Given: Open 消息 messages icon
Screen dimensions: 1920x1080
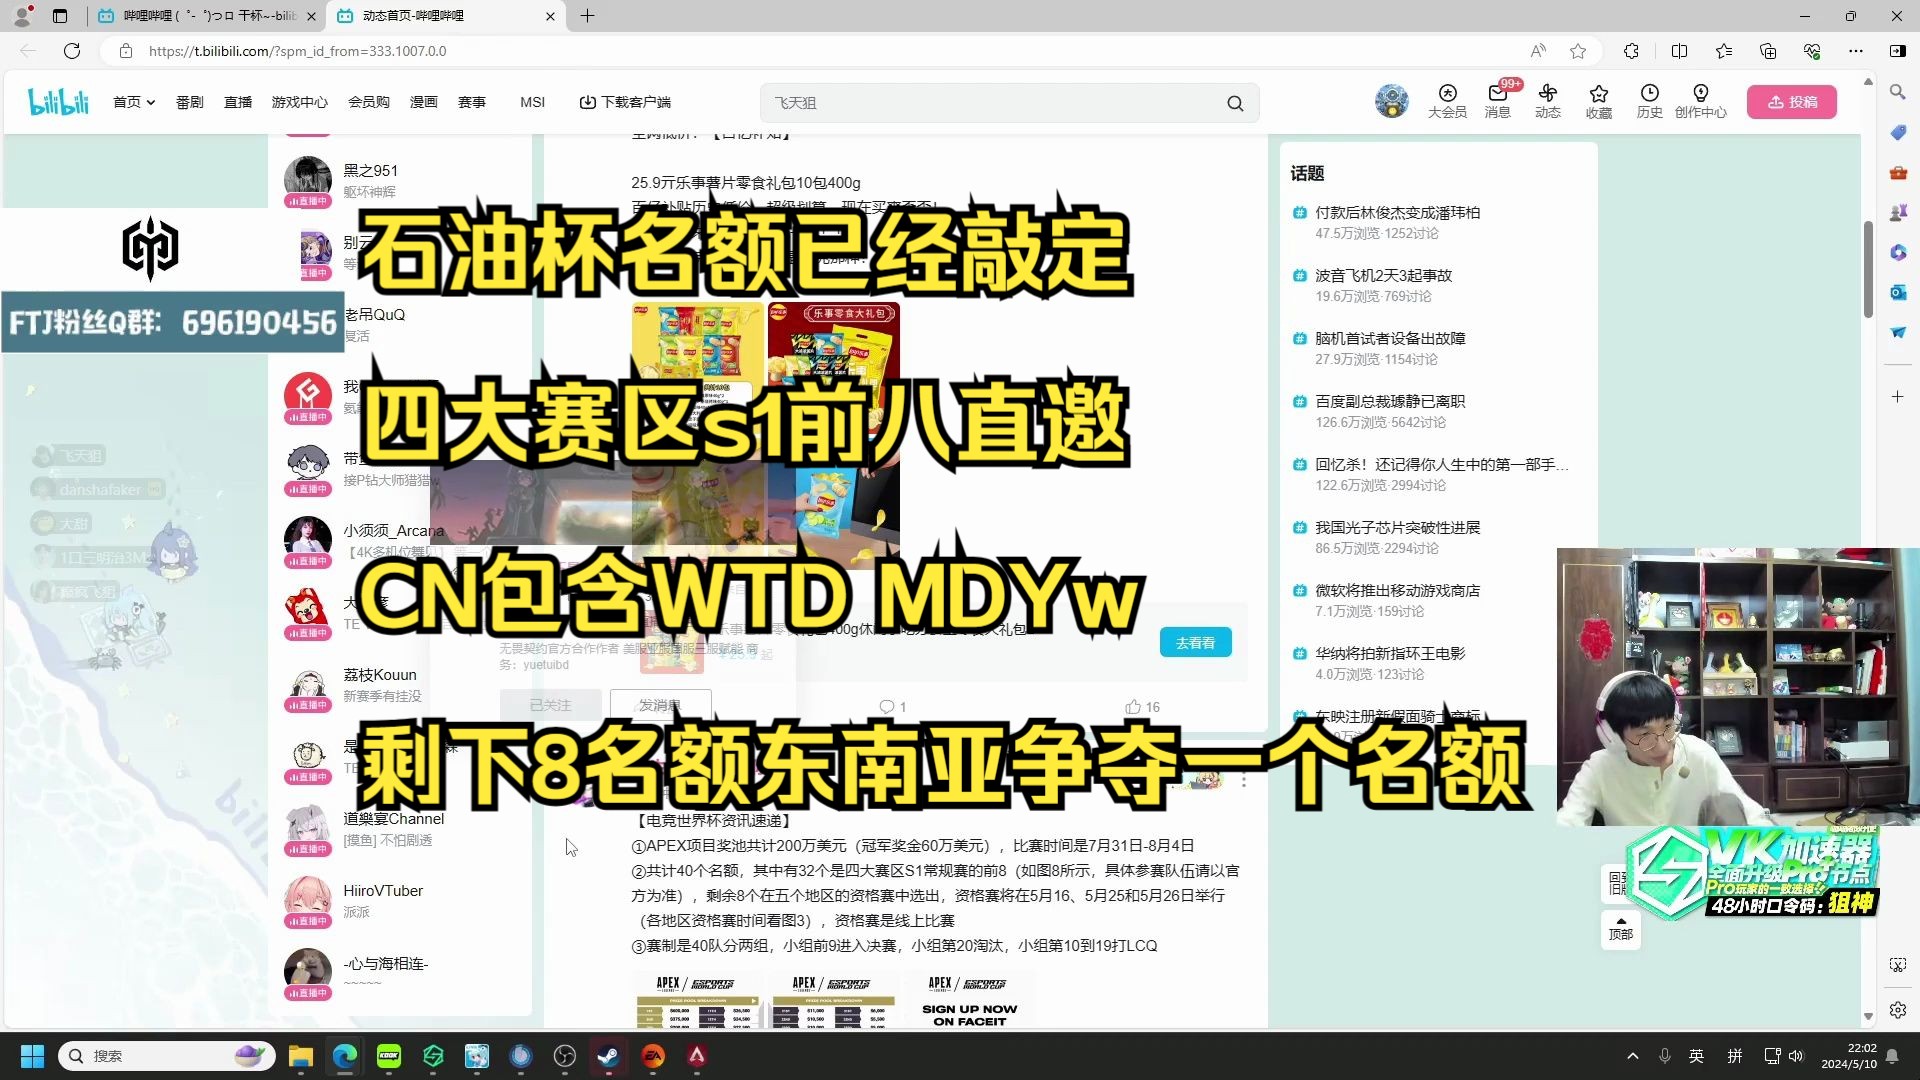Looking at the screenshot, I should [x=1498, y=101].
